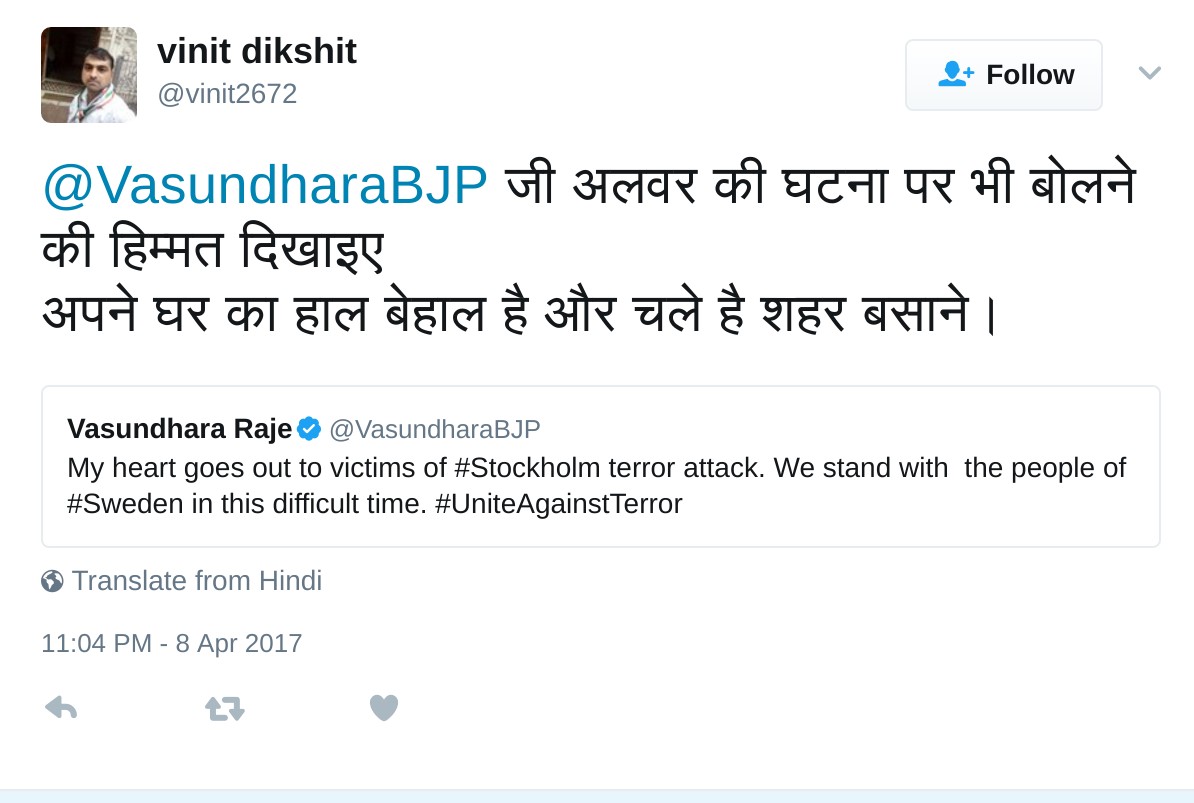Click the Hindi line beginning "अपने घर"
The width and height of the screenshot is (1194, 803).
[x=520, y=314]
